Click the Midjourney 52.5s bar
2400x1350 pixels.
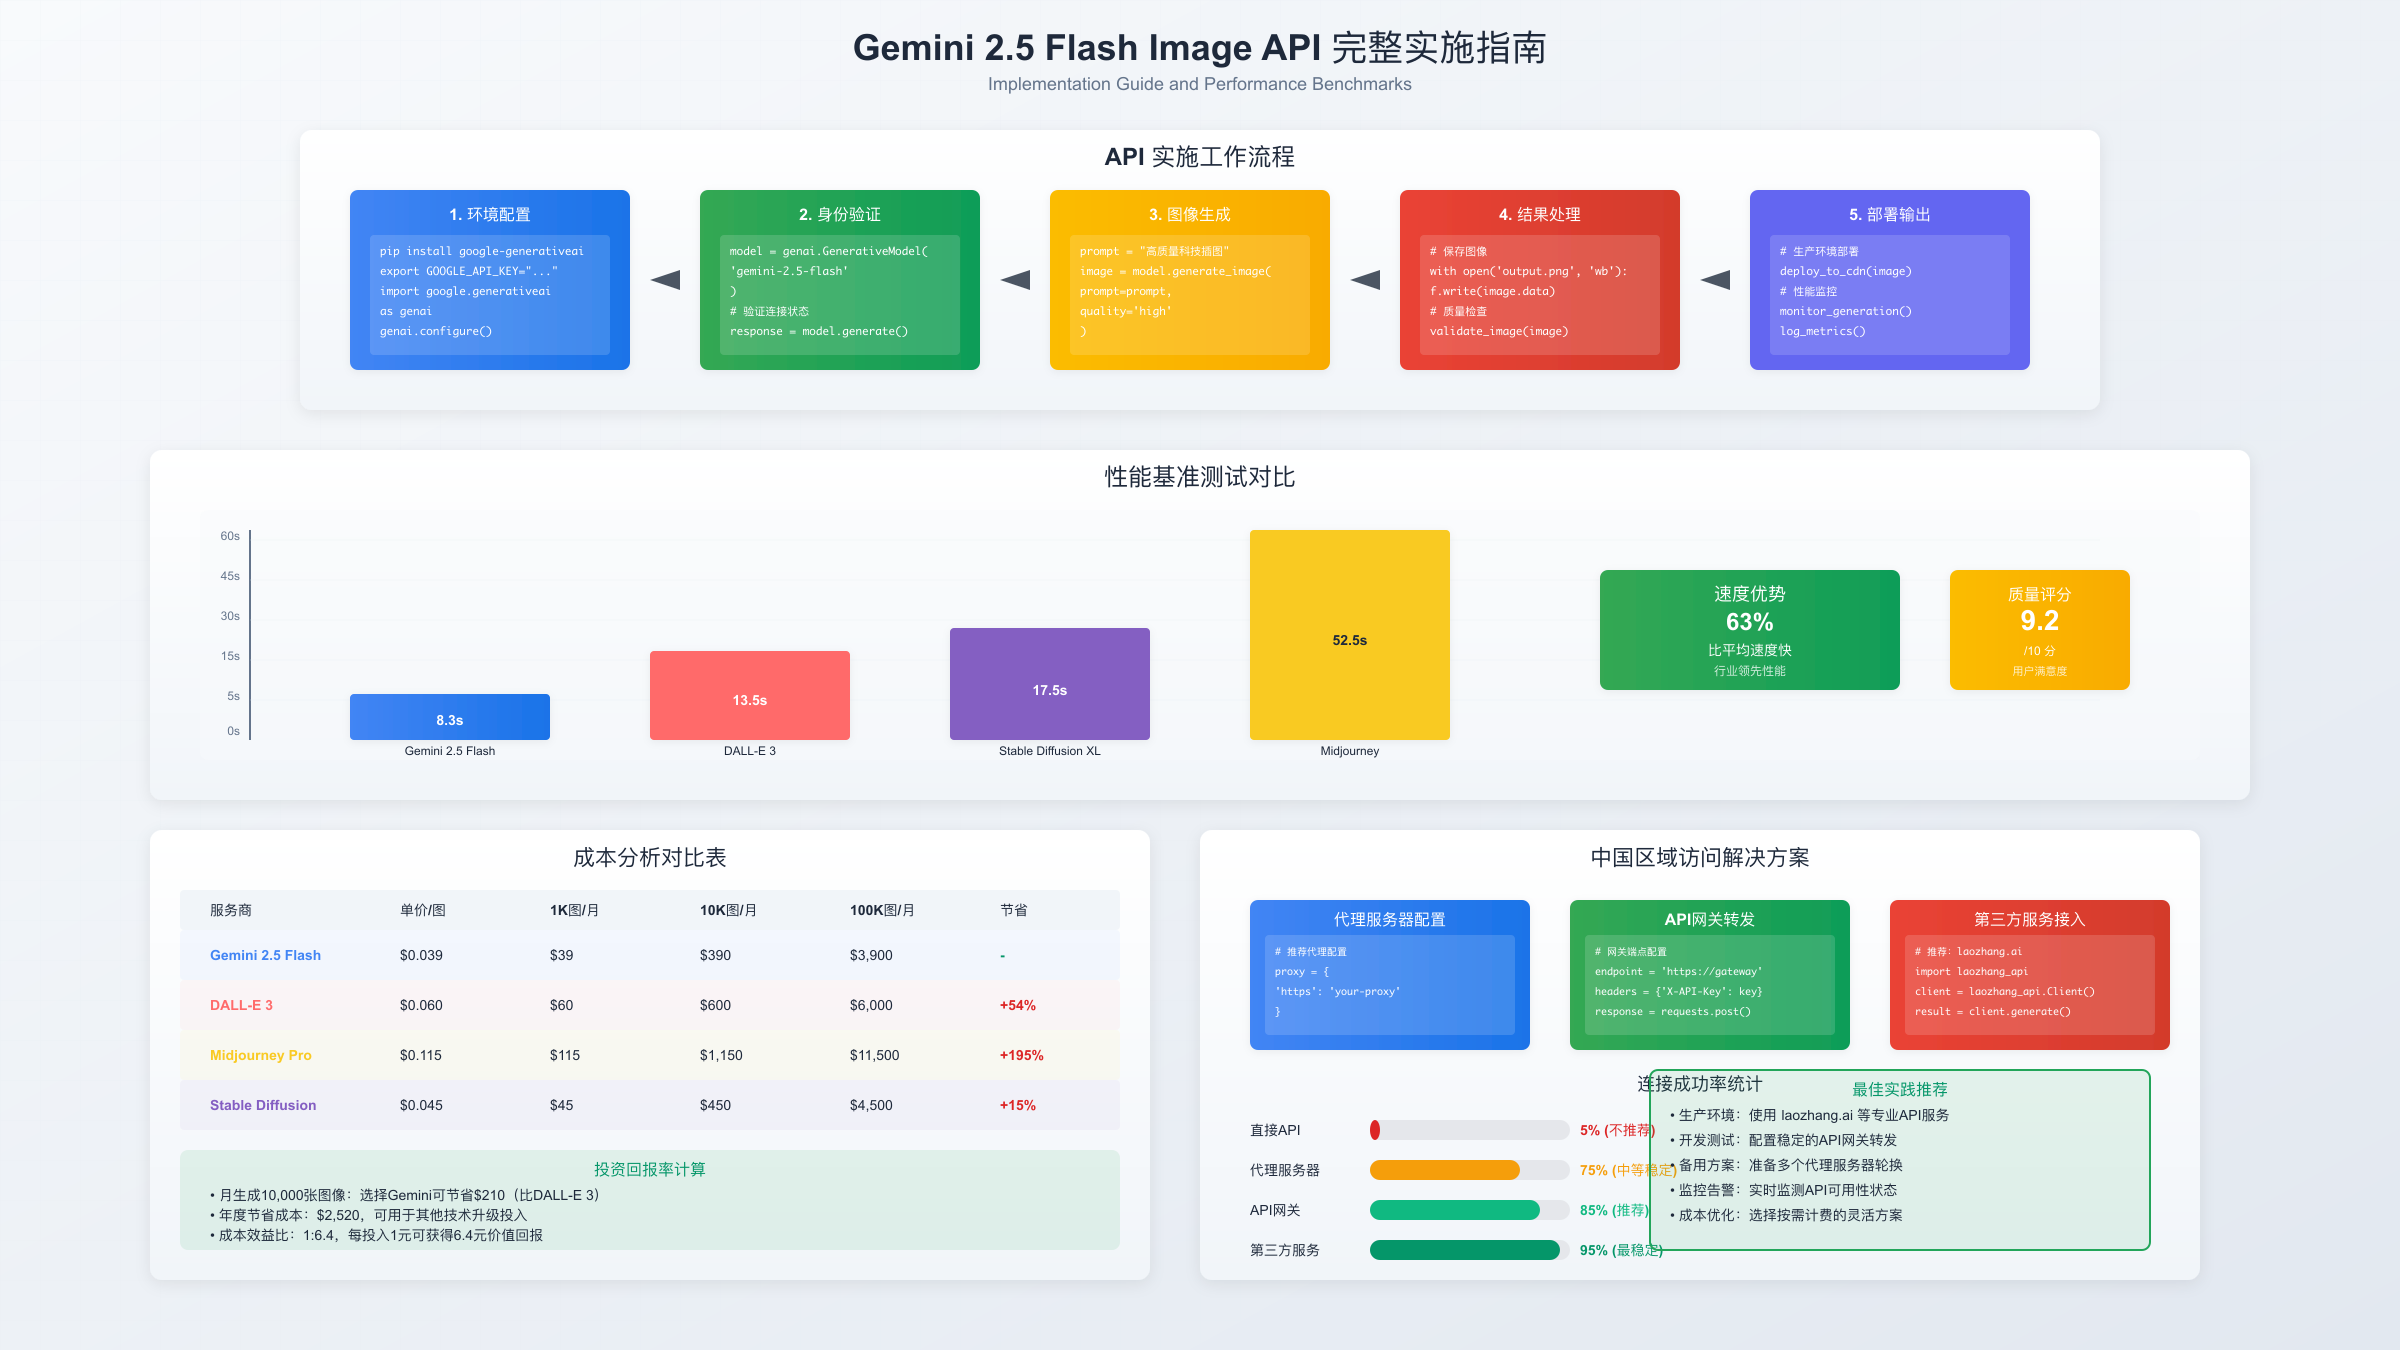(x=1350, y=635)
